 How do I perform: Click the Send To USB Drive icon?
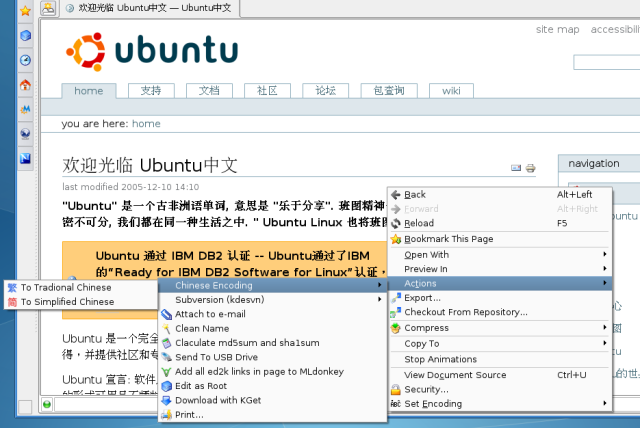166,357
